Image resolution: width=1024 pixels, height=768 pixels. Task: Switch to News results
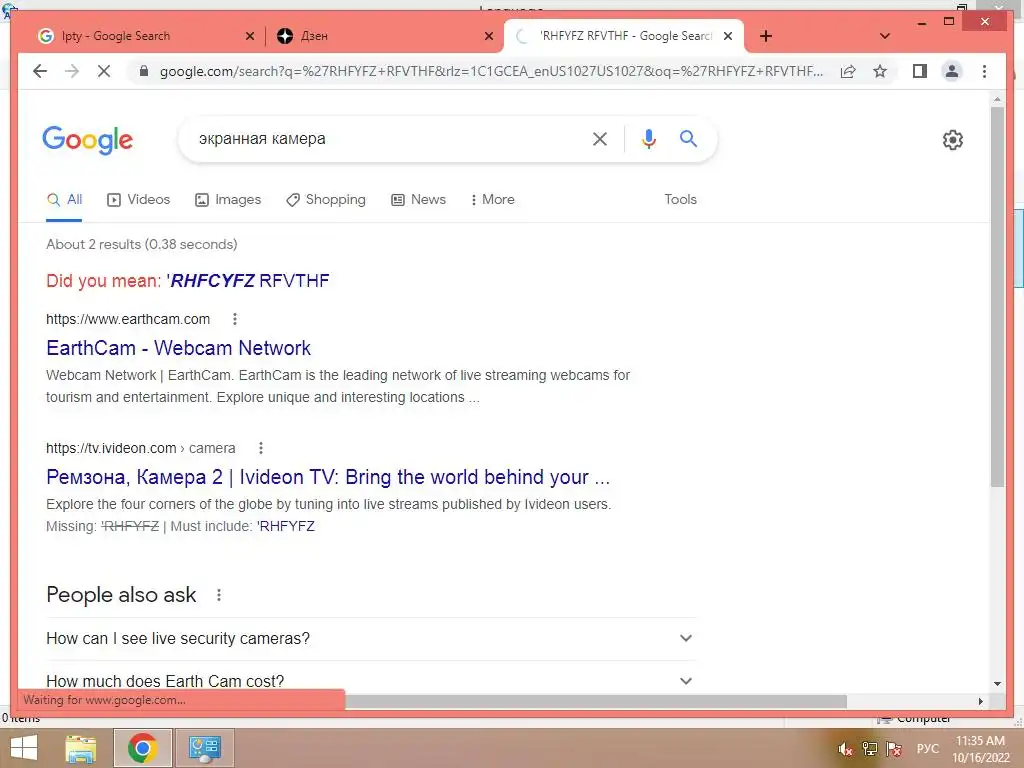tap(419, 199)
